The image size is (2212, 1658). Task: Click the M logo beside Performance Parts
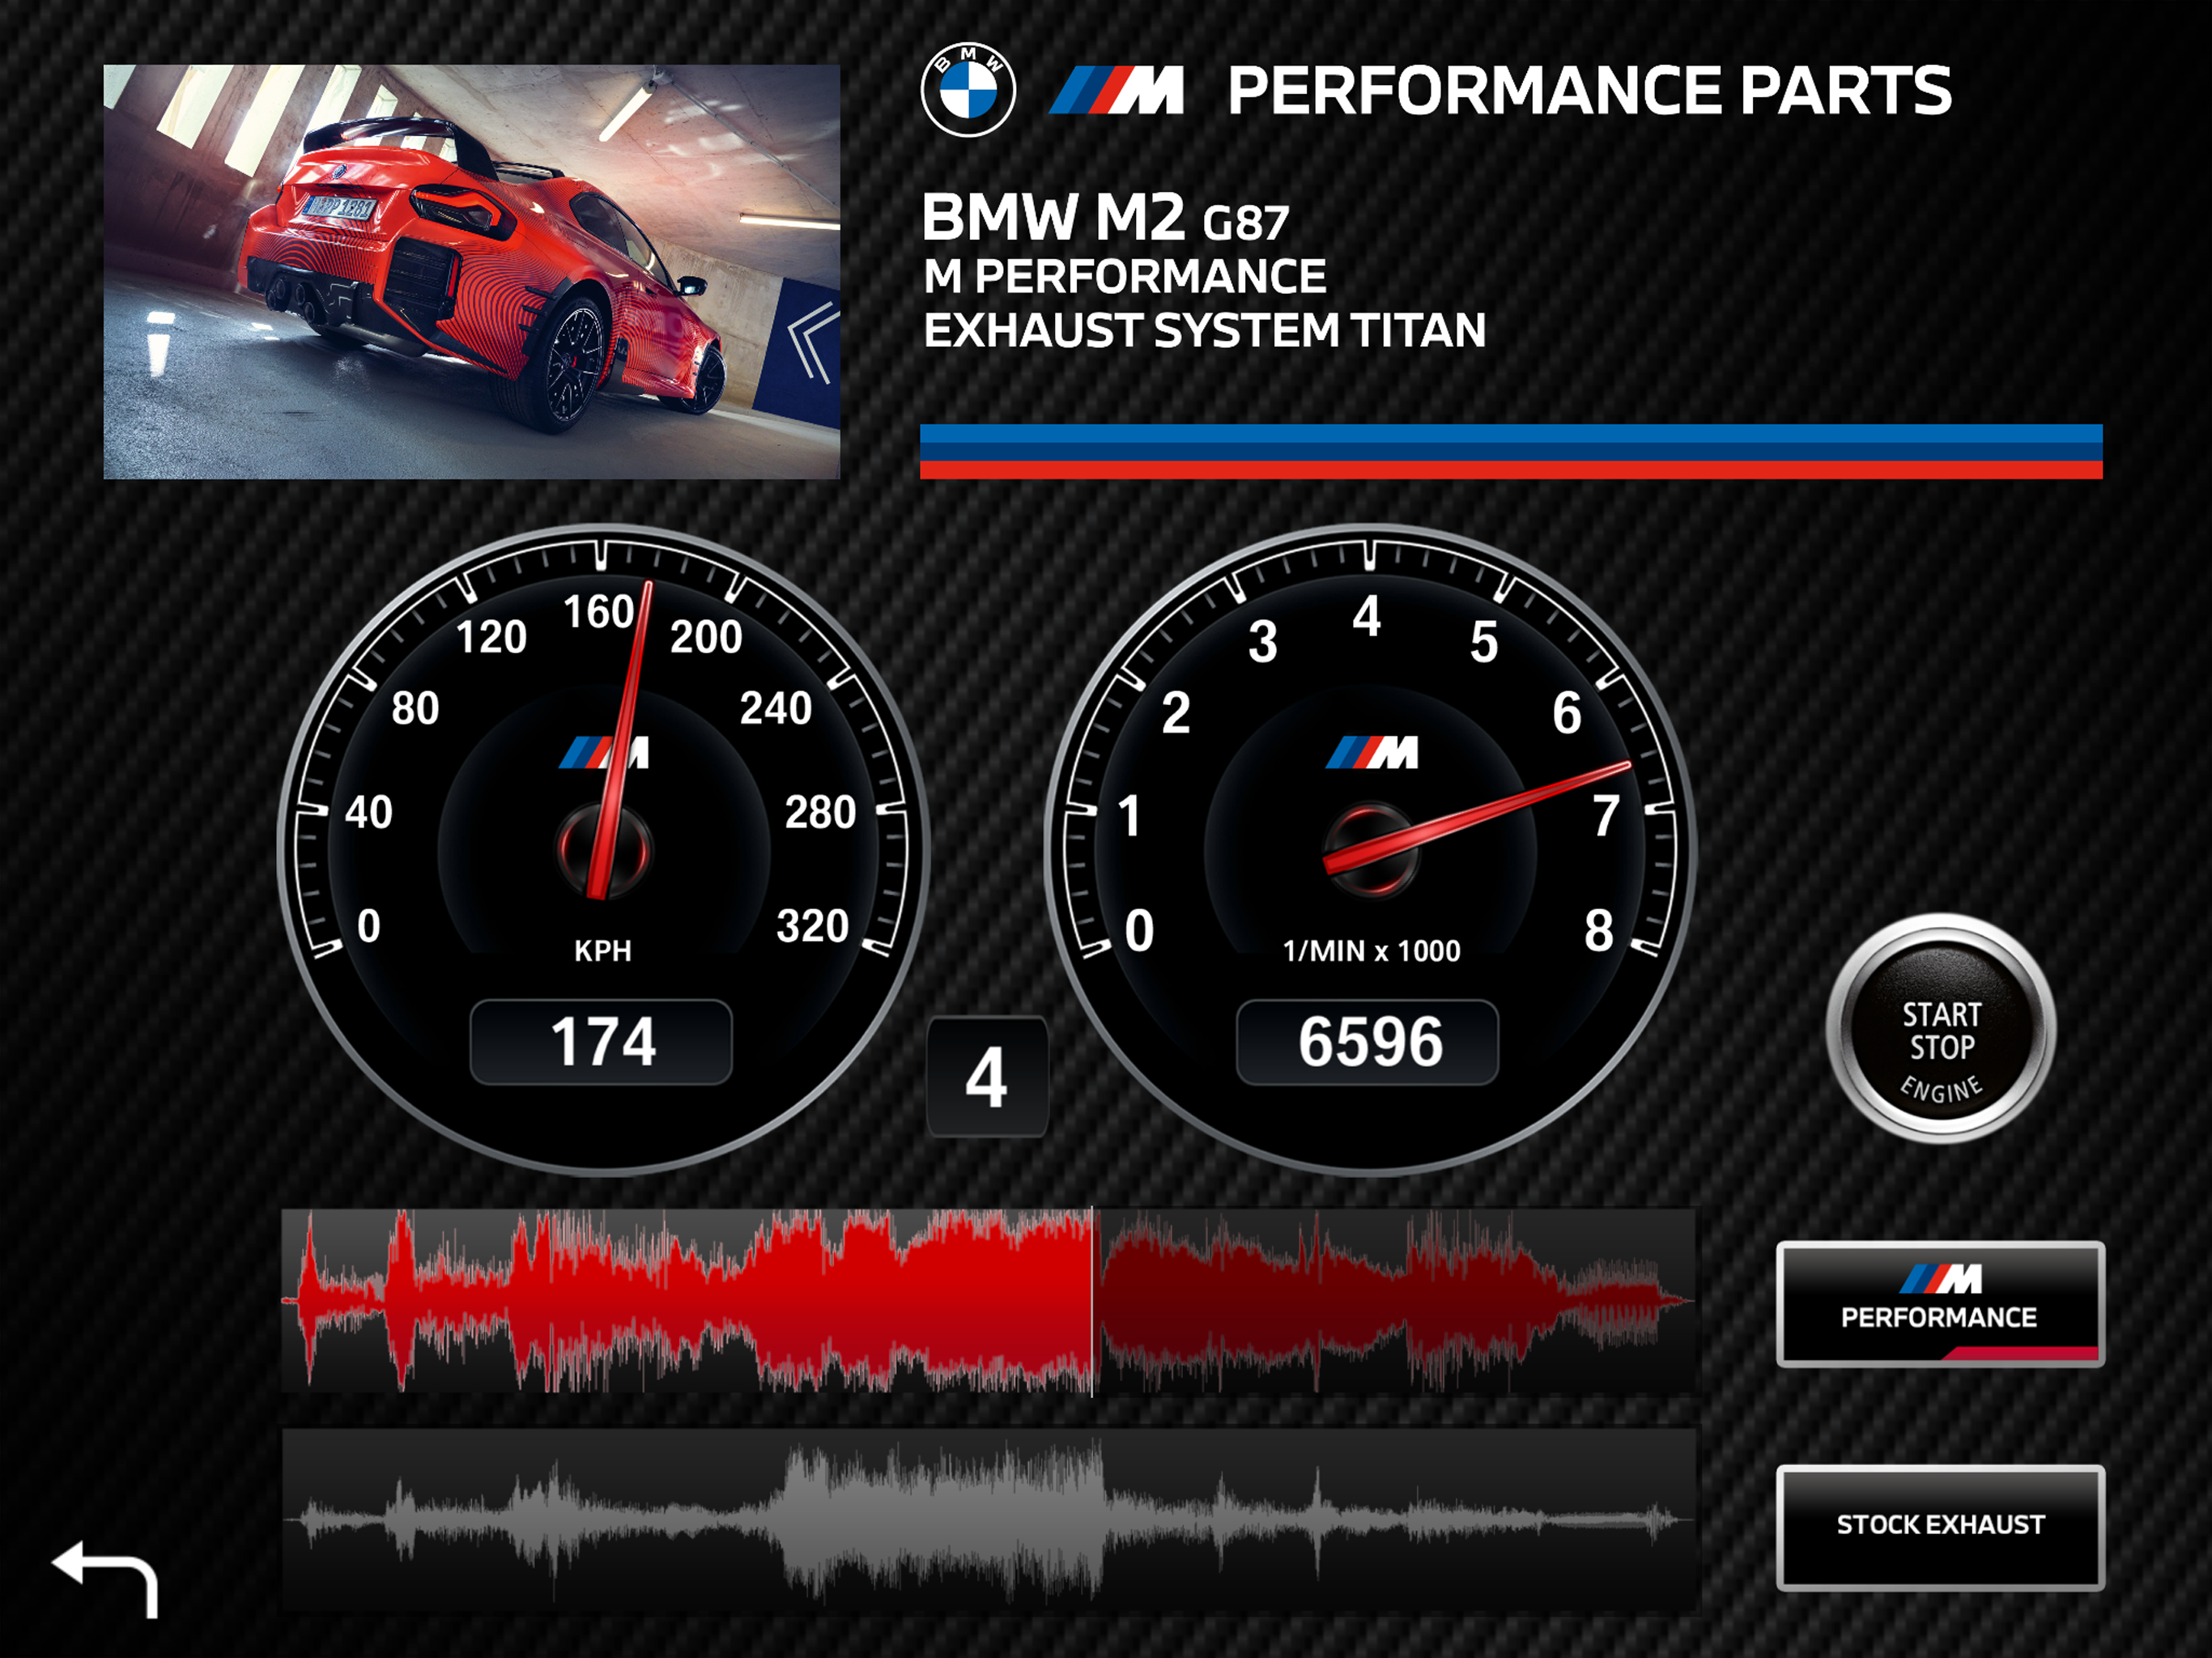click(x=1116, y=91)
